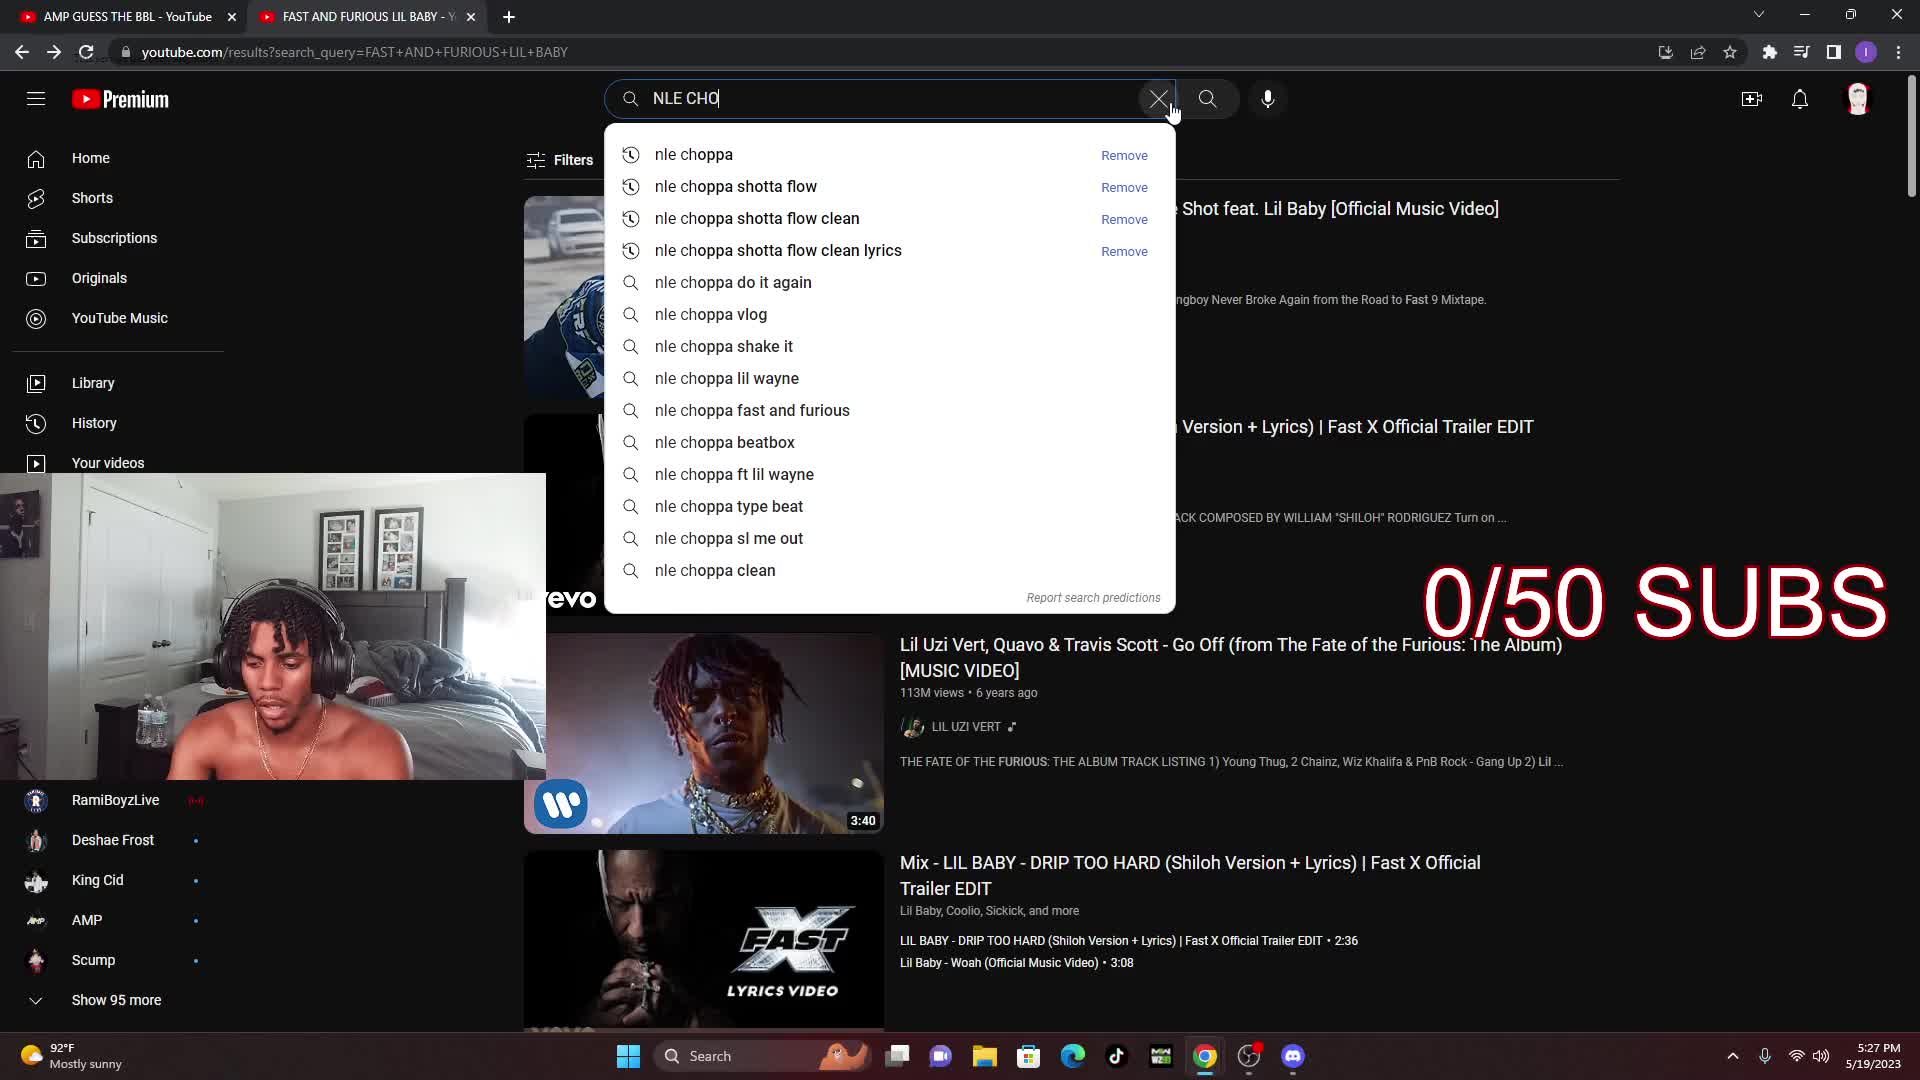
Task: Open Chrome's tab search dropdown arrow
Action: click(x=1758, y=15)
